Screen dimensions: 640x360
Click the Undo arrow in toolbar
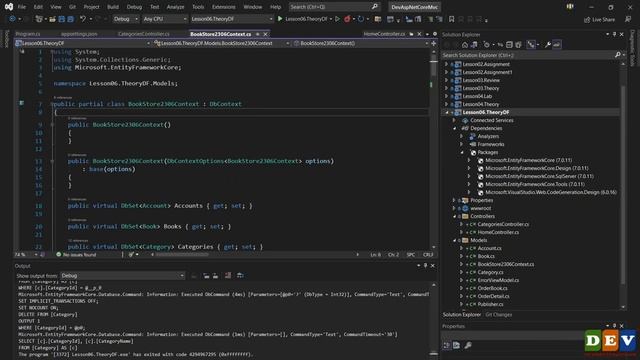click(x=82, y=19)
